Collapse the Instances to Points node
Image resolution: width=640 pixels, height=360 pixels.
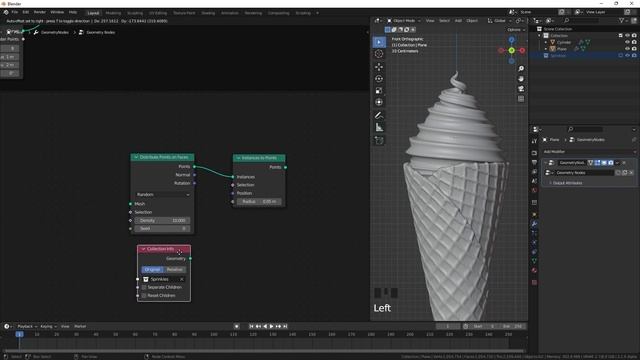(238, 158)
